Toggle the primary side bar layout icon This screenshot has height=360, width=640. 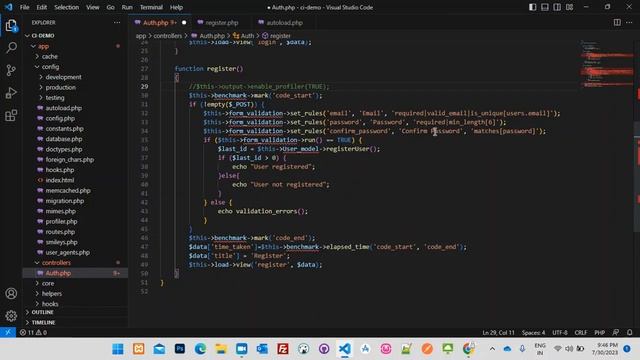532,7
